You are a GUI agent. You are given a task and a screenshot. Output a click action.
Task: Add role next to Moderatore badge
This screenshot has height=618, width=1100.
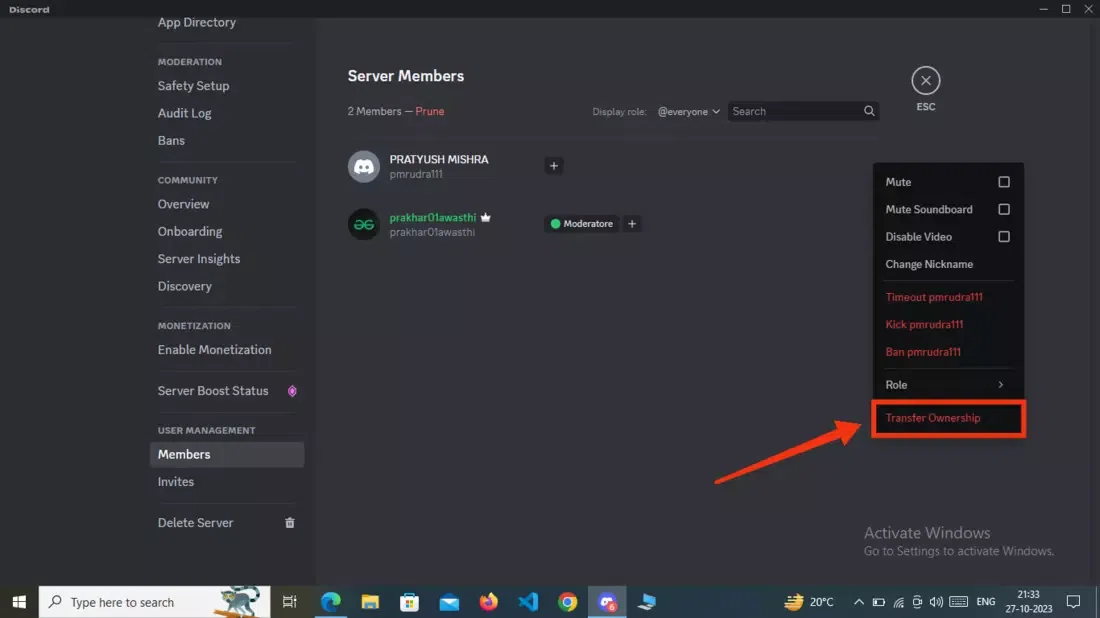(632, 224)
